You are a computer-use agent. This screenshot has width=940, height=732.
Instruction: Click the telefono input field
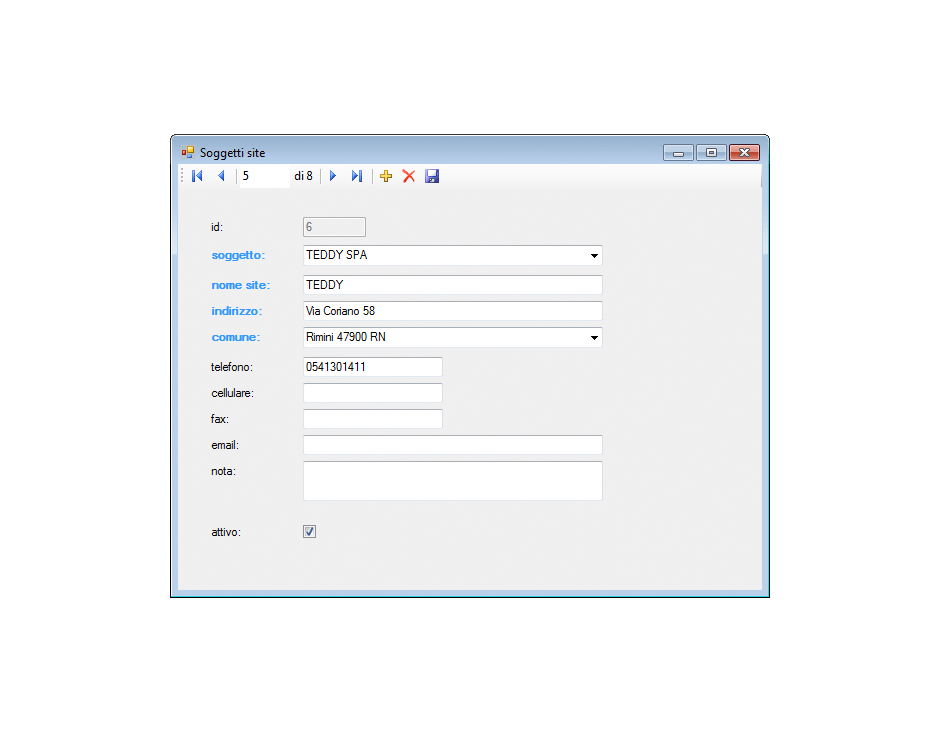pyautogui.click(x=373, y=367)
